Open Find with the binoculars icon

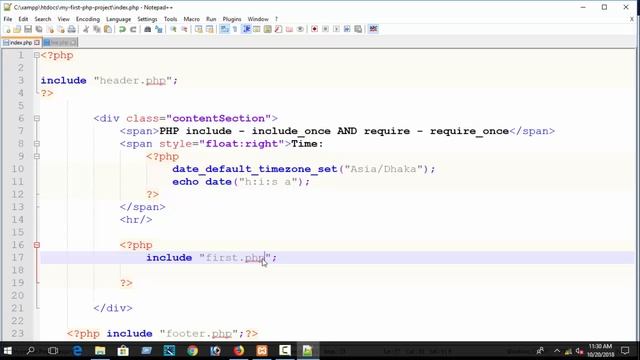point(148,29)
